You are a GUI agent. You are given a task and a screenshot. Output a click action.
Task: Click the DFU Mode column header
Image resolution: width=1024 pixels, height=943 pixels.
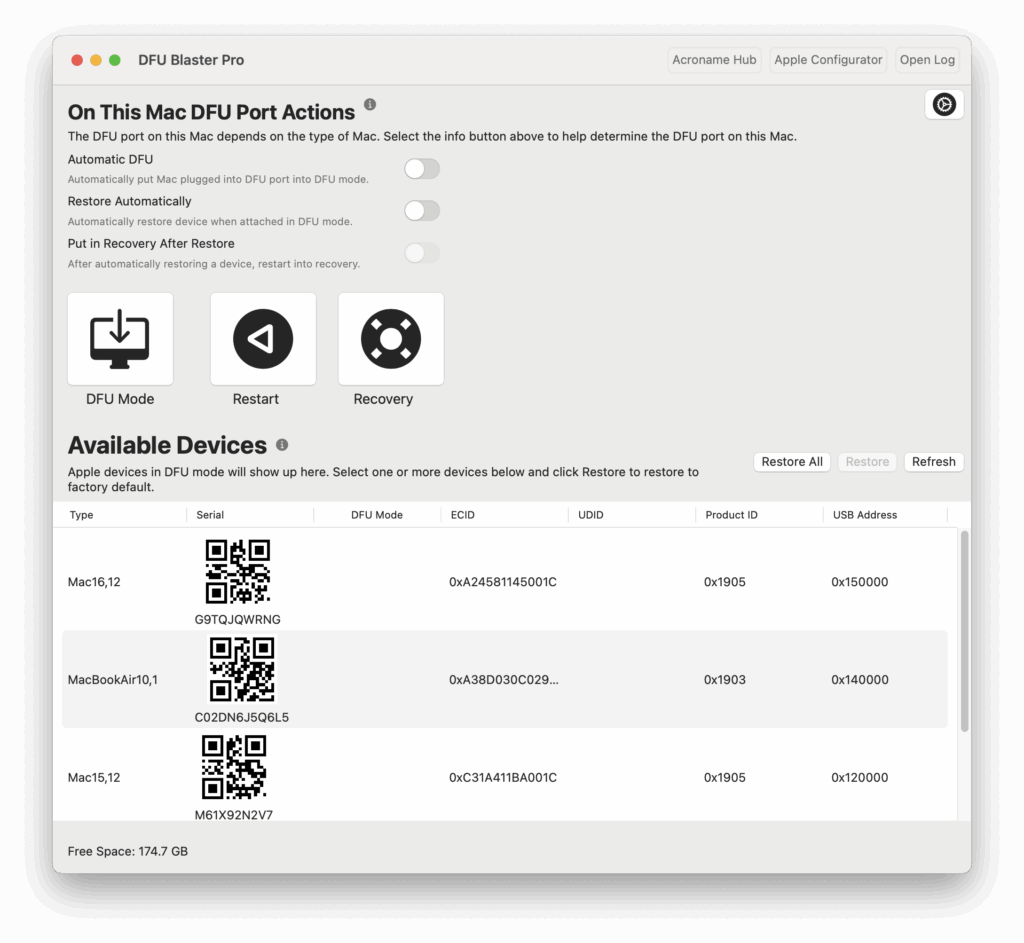click(x=377, y=515)
